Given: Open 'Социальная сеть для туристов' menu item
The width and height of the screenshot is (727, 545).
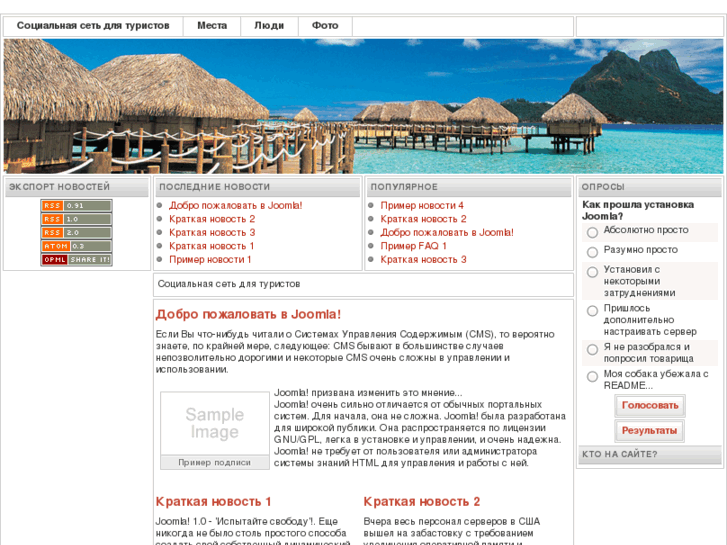Looking at the screenshot, I should pos(93,26).
